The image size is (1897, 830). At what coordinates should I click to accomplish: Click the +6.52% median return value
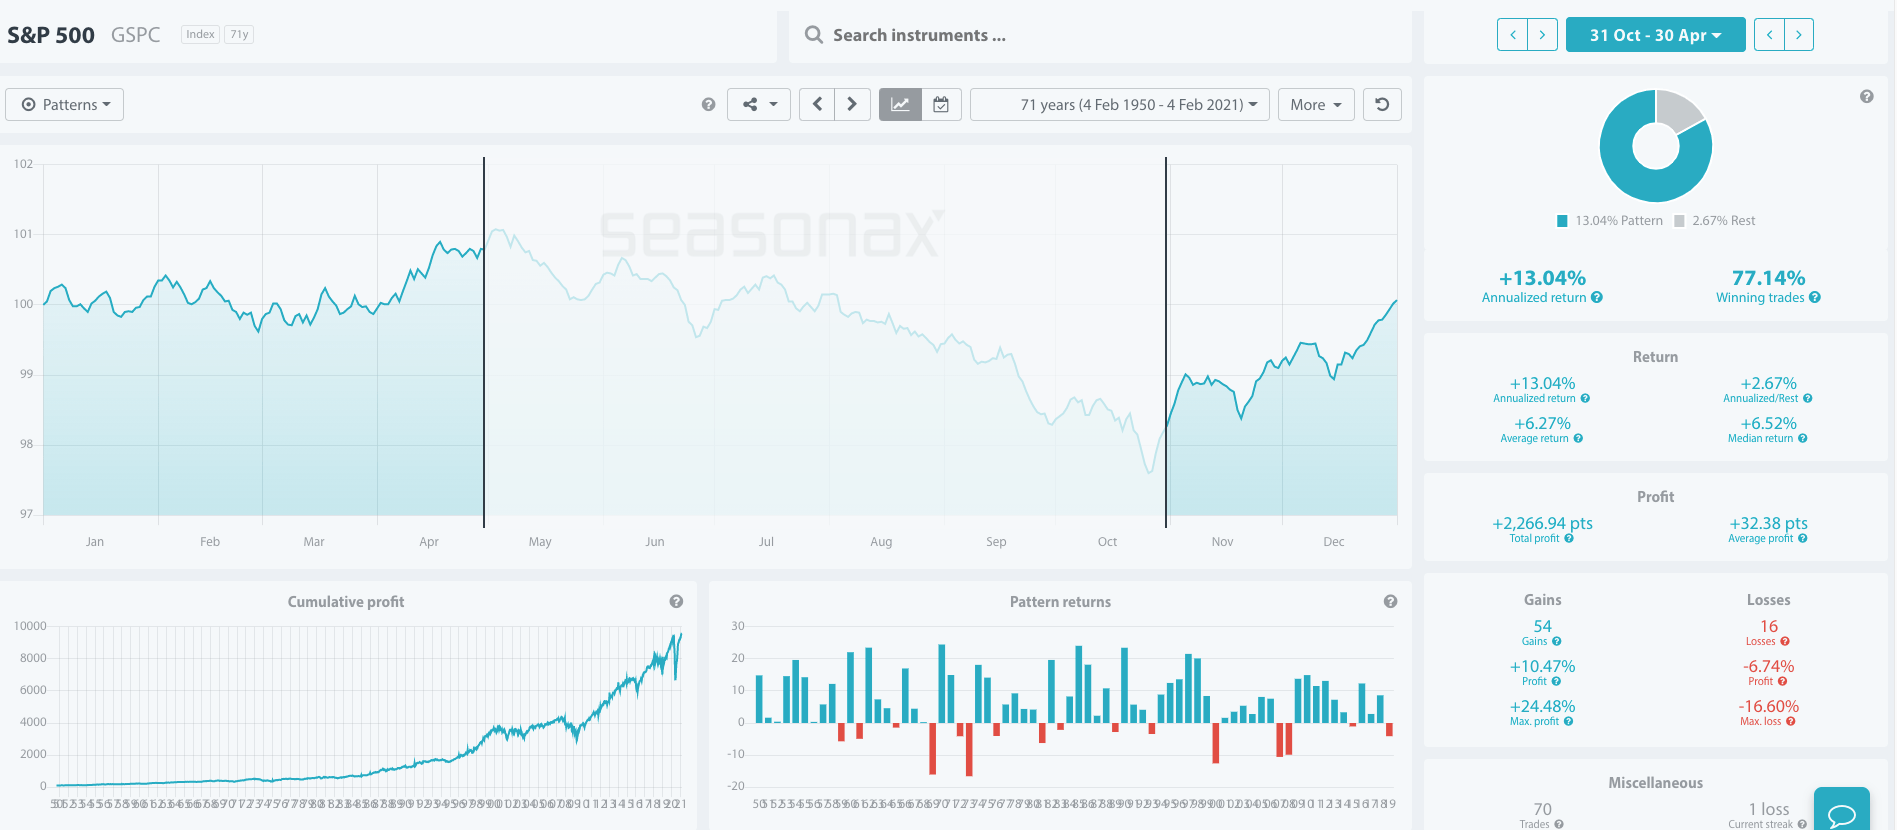pyautogui.click(x=1768, y=423)
